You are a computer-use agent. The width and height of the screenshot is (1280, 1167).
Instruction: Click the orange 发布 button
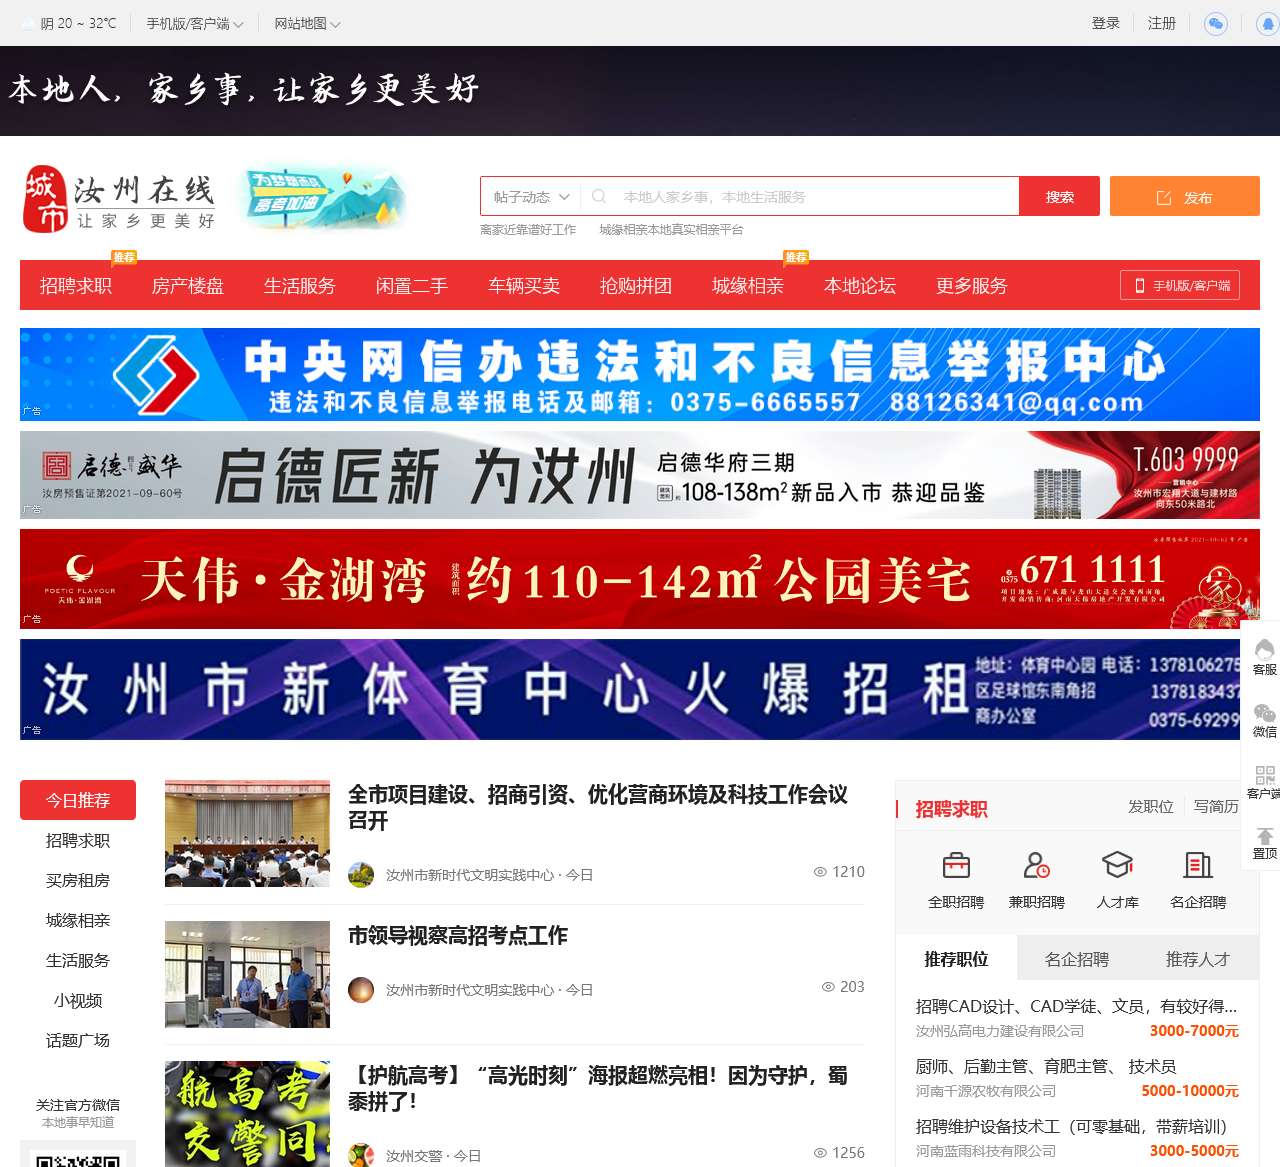click(1185, 196)
